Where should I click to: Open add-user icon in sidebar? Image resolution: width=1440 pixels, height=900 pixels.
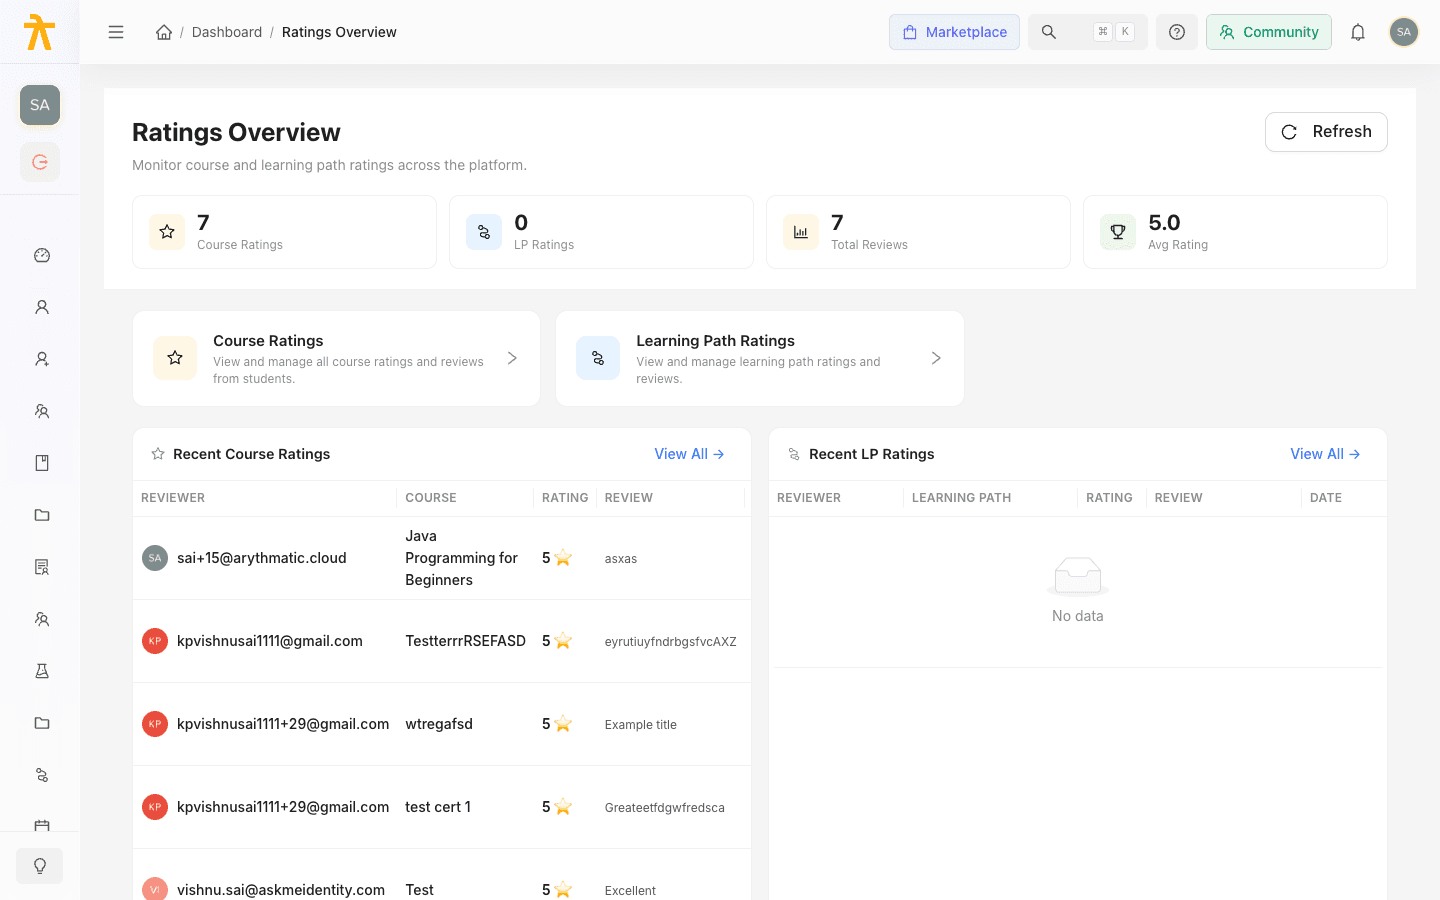42,359
